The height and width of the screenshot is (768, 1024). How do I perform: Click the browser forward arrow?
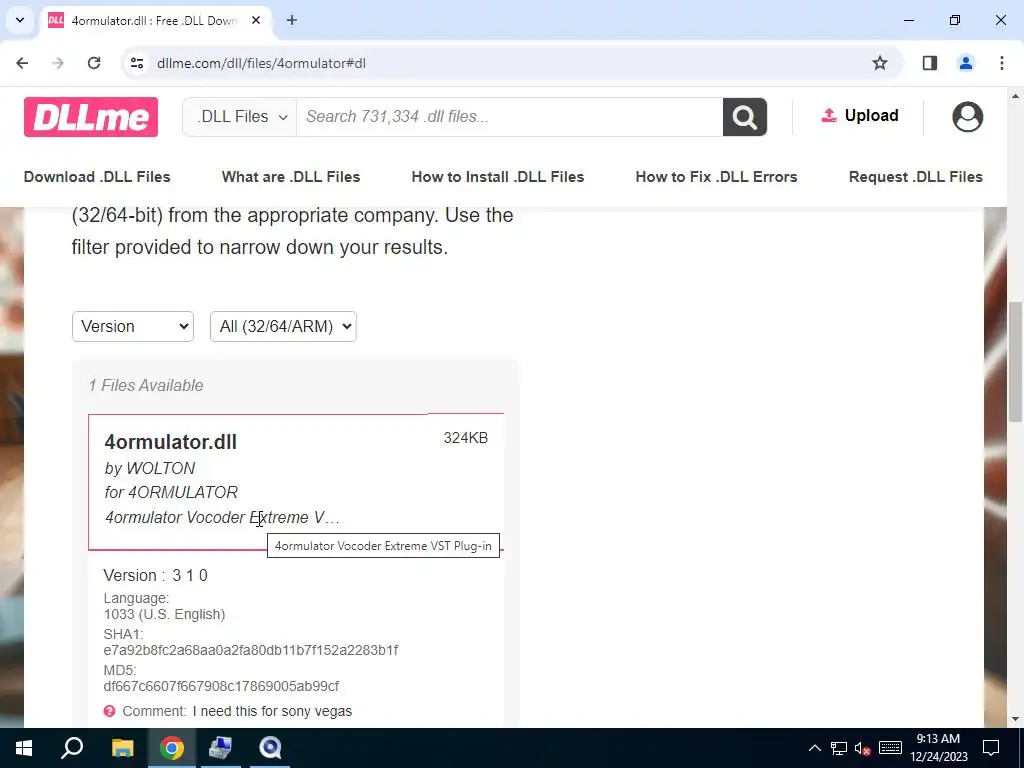click(x=58, y=63)
